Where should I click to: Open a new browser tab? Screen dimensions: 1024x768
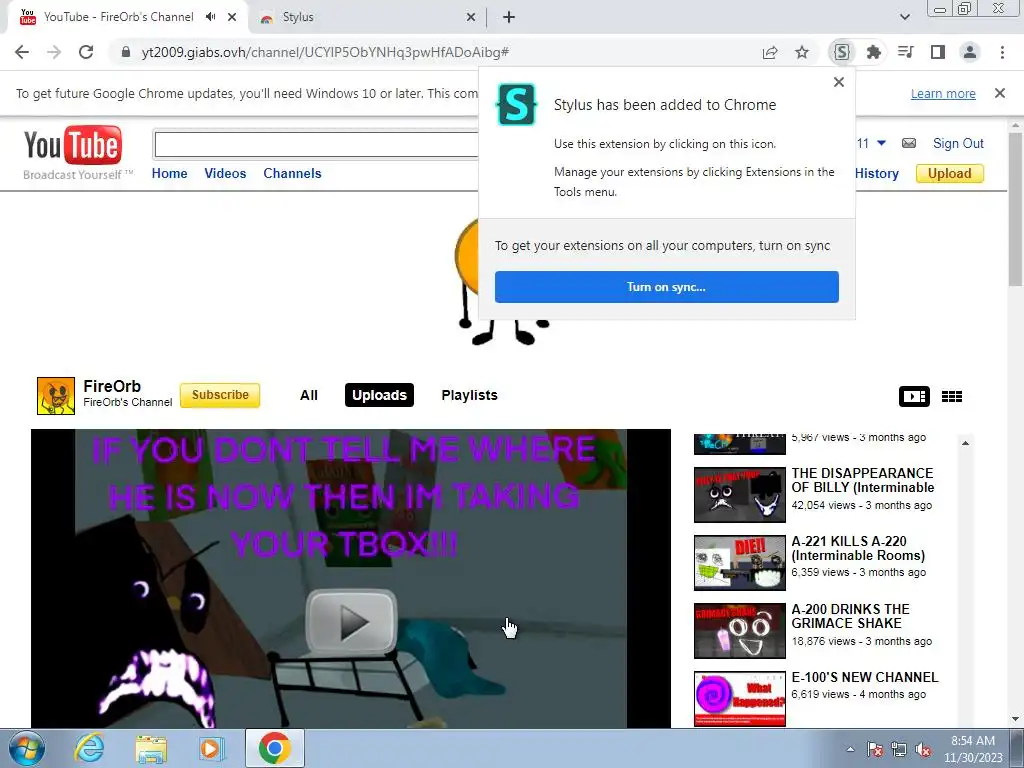tap(509, 17)
